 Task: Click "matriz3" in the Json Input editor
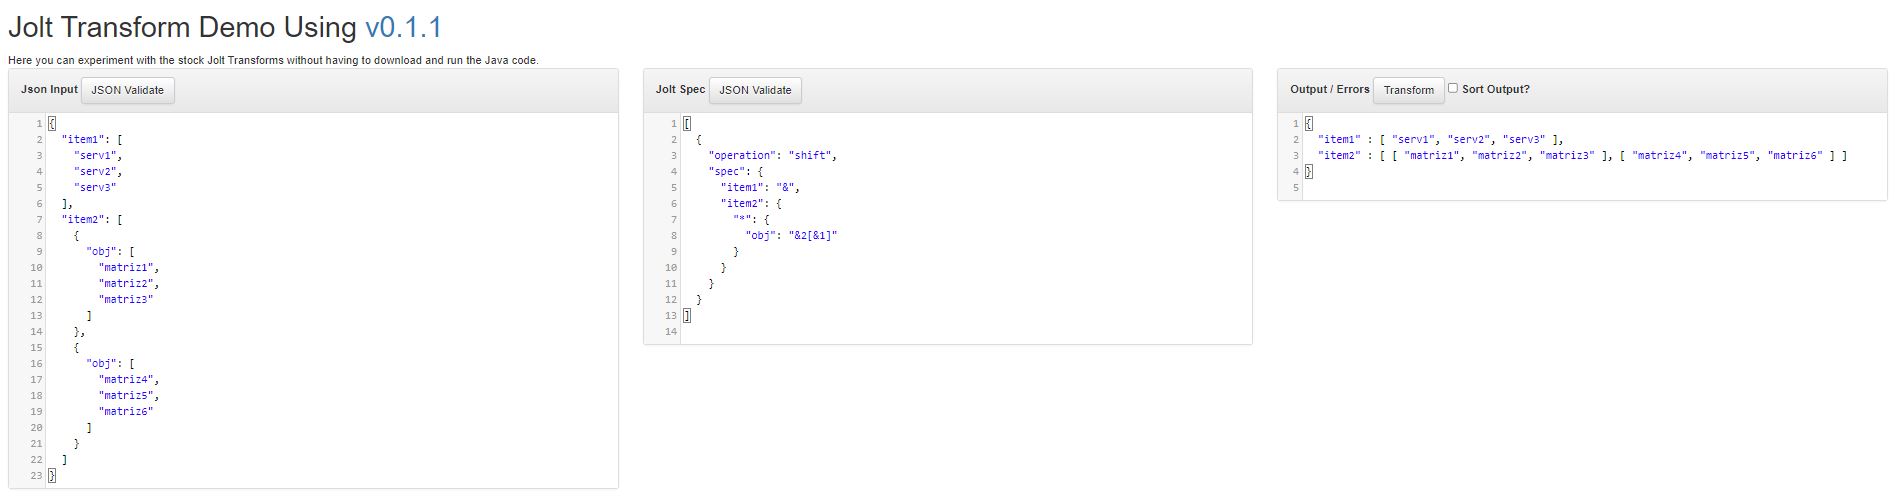pos(126,299)
